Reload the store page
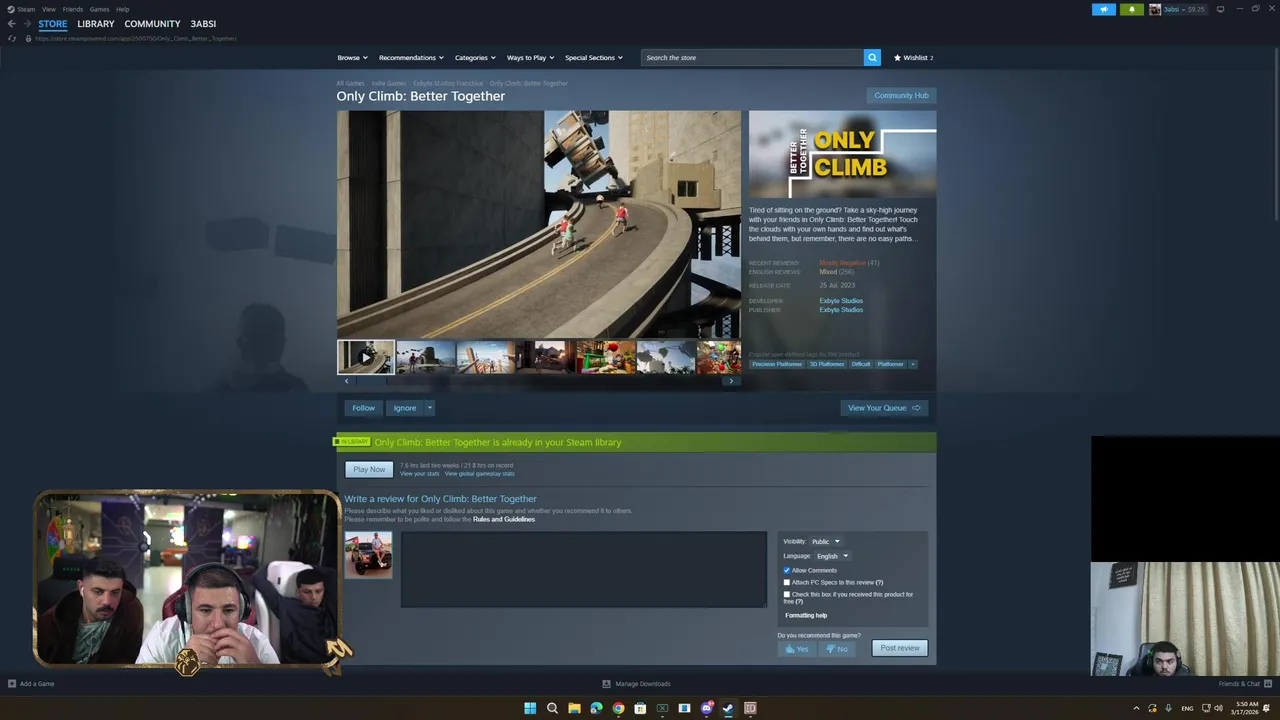1280x720 pixels. [12, 38]
